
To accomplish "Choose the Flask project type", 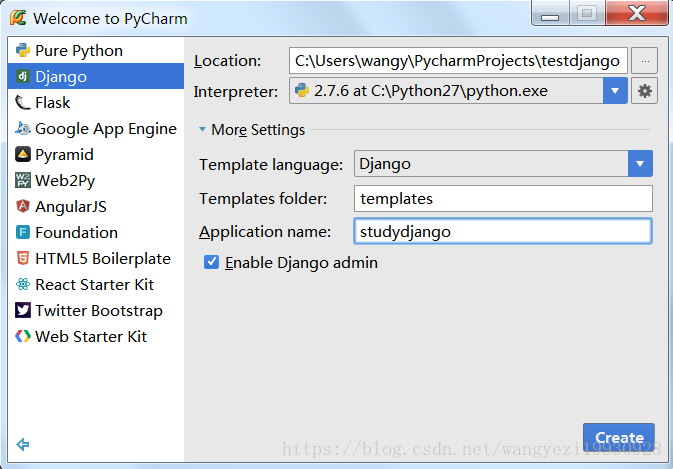I will (96, 103).
